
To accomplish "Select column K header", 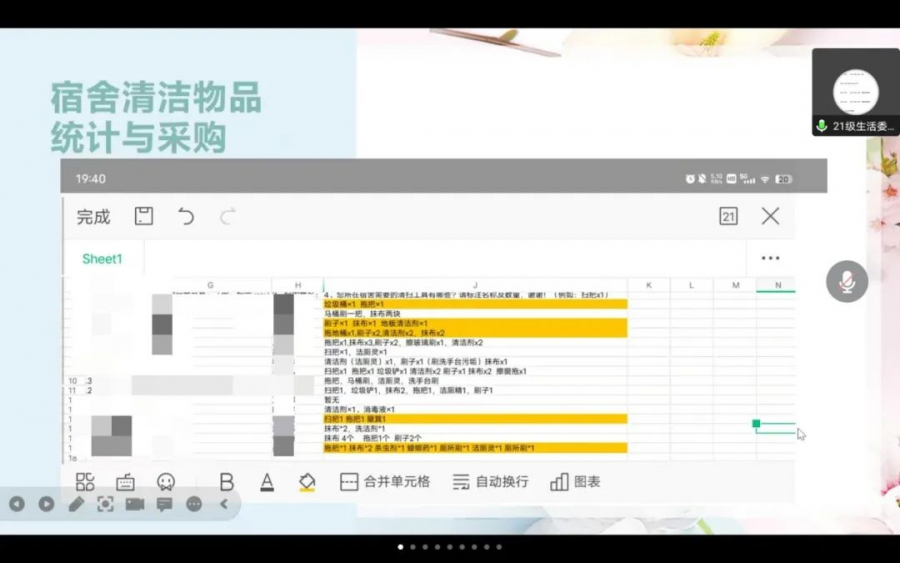I will coord(649,286).
